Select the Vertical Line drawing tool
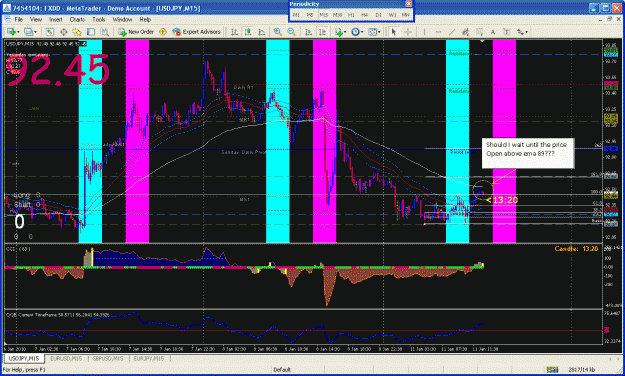The height and width of the screenshot is (376, 625). (x=425, y=32)
